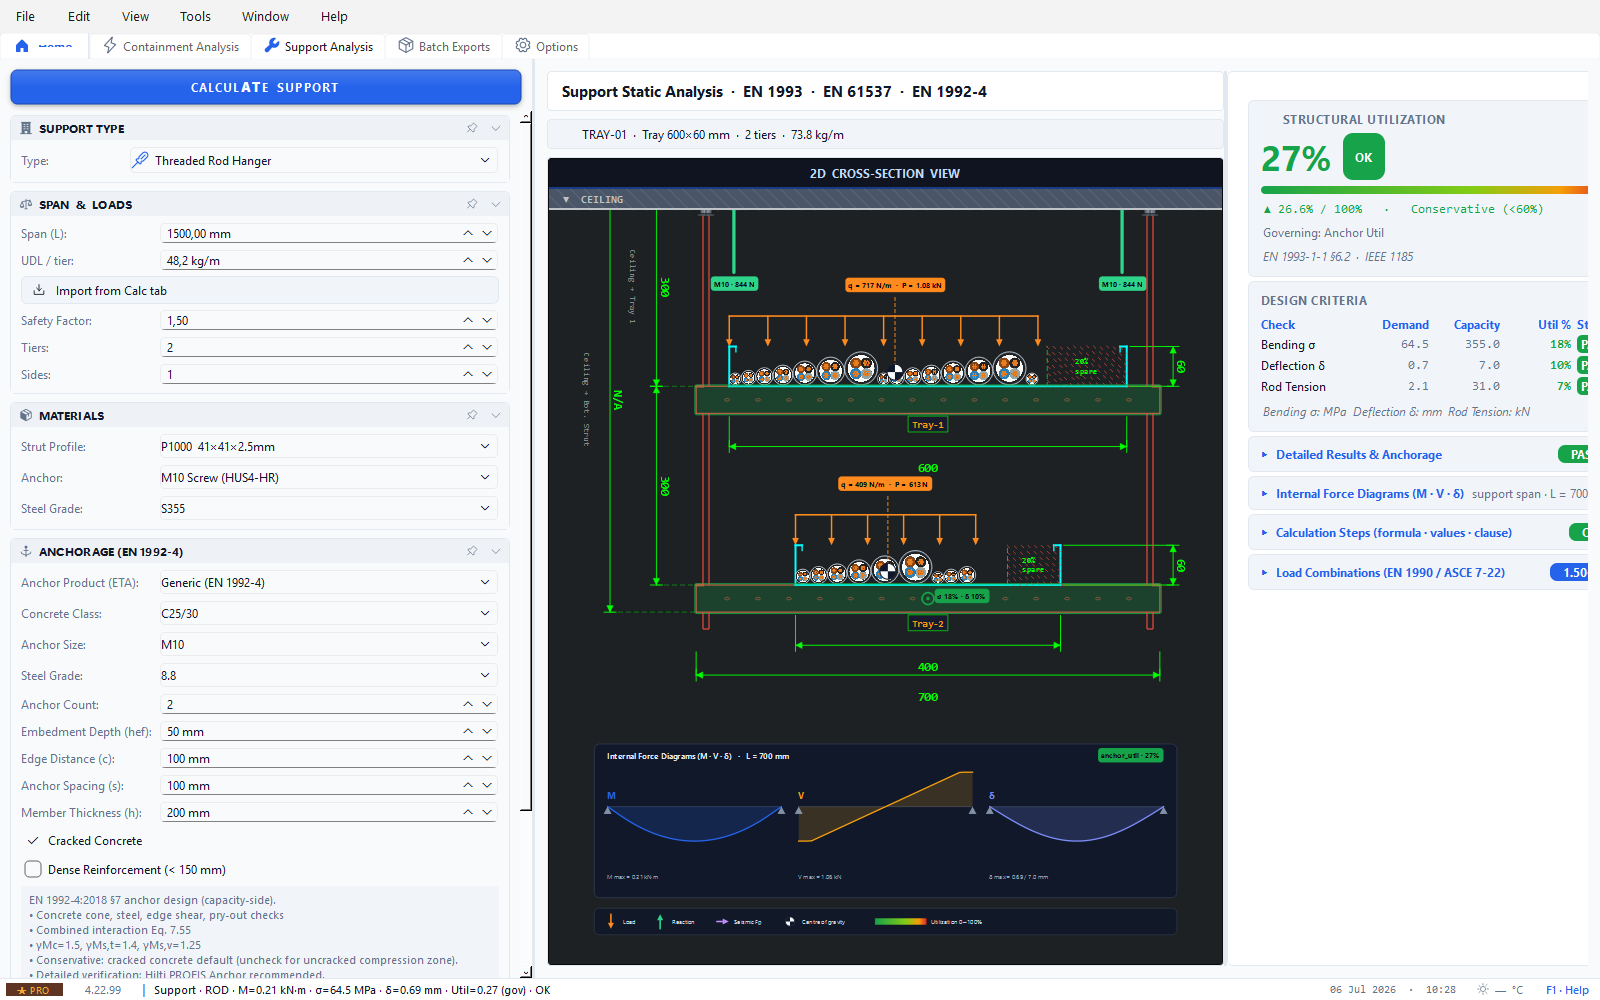The height and width of the screenshot is (1000, 1600).
Task: Click the threaded rod hanger type icon
Action: click(141, 160)
